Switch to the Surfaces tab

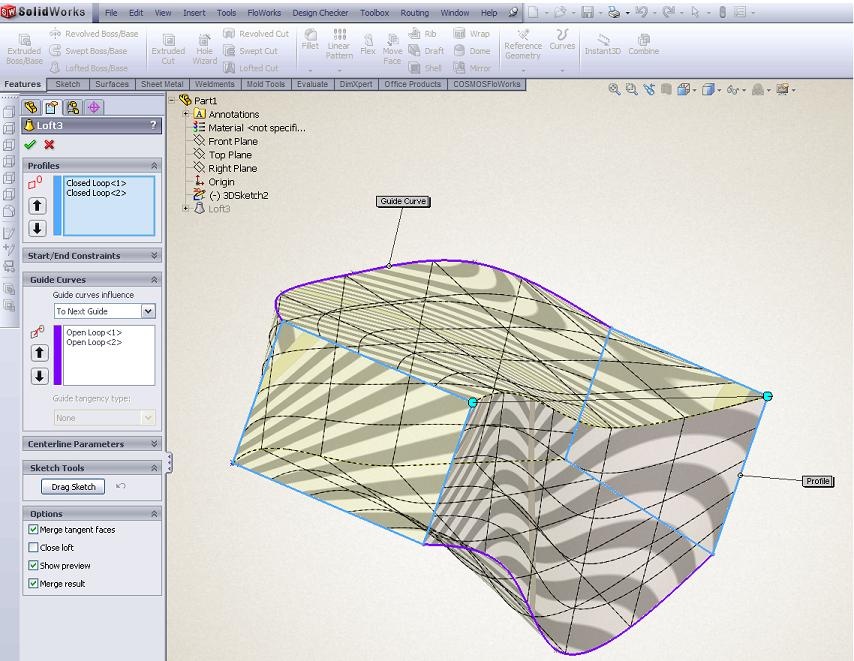click(112, 85)
